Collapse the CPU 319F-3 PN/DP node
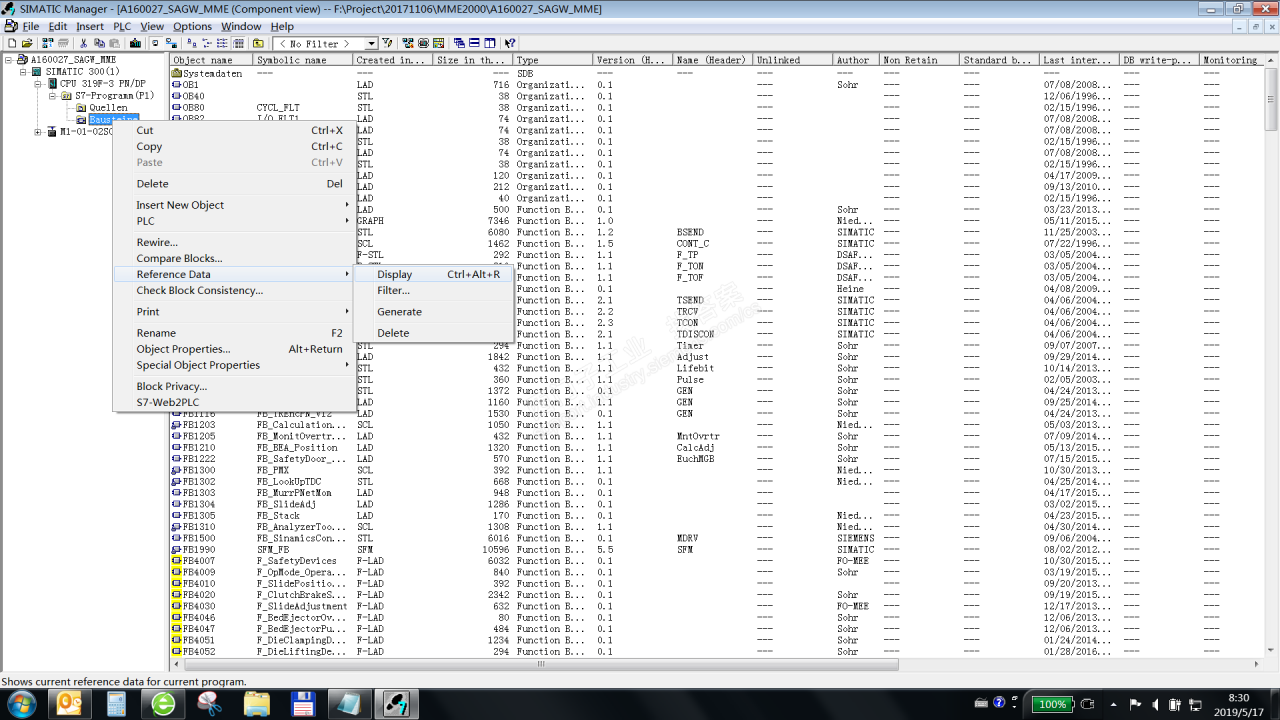 pos(38,83)
